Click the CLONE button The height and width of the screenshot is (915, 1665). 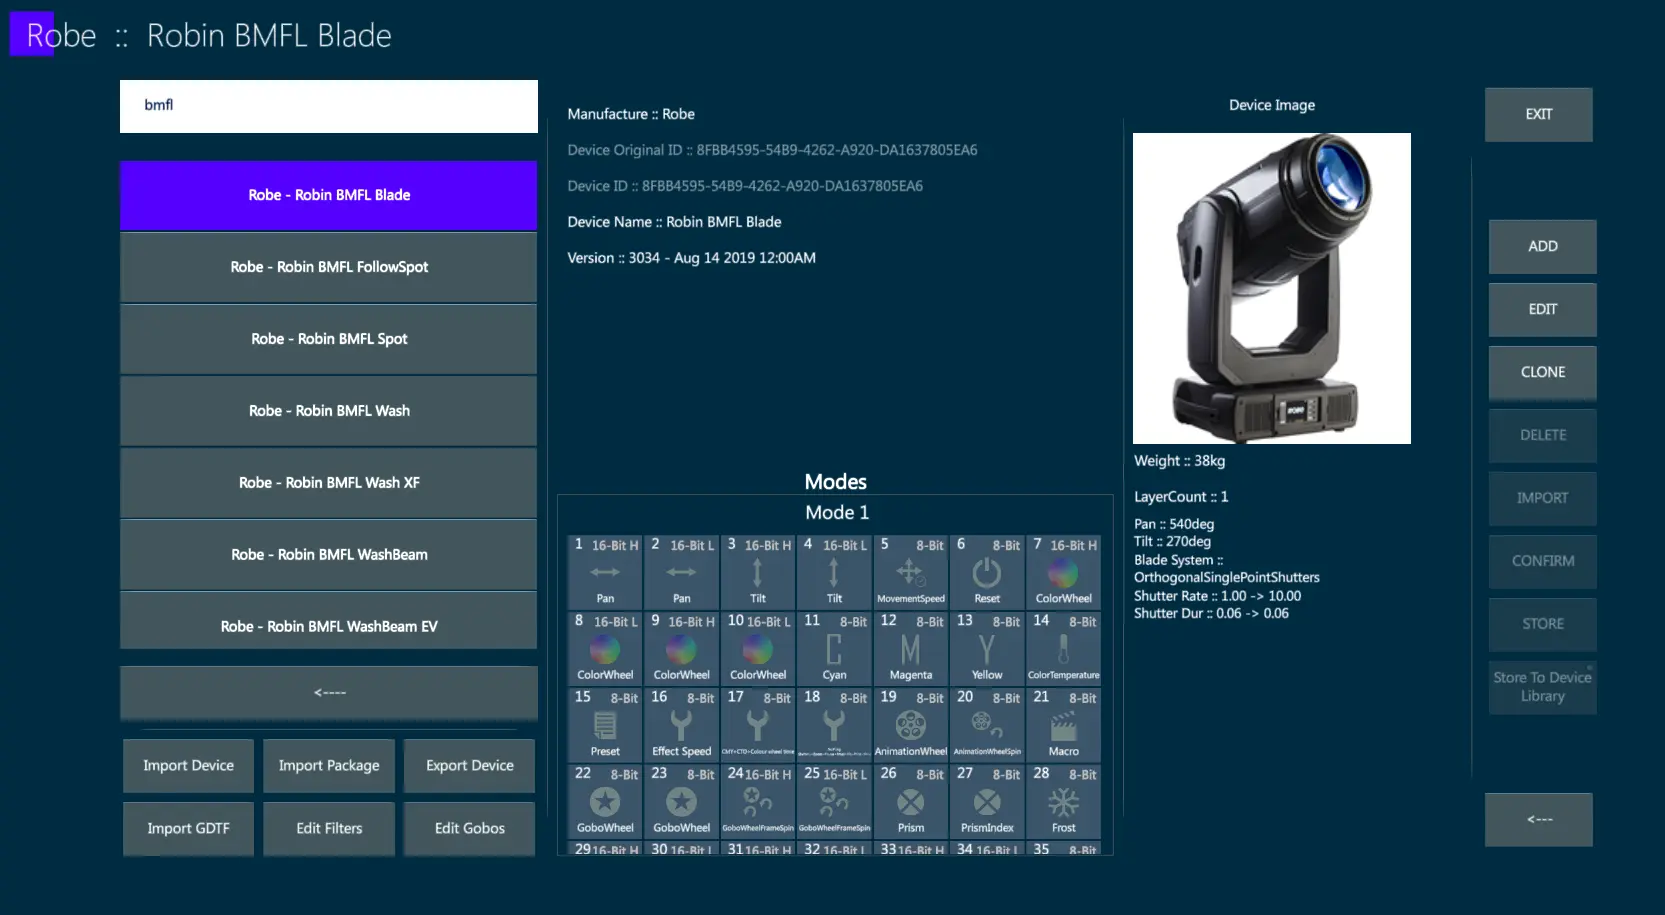(1543, 373)
